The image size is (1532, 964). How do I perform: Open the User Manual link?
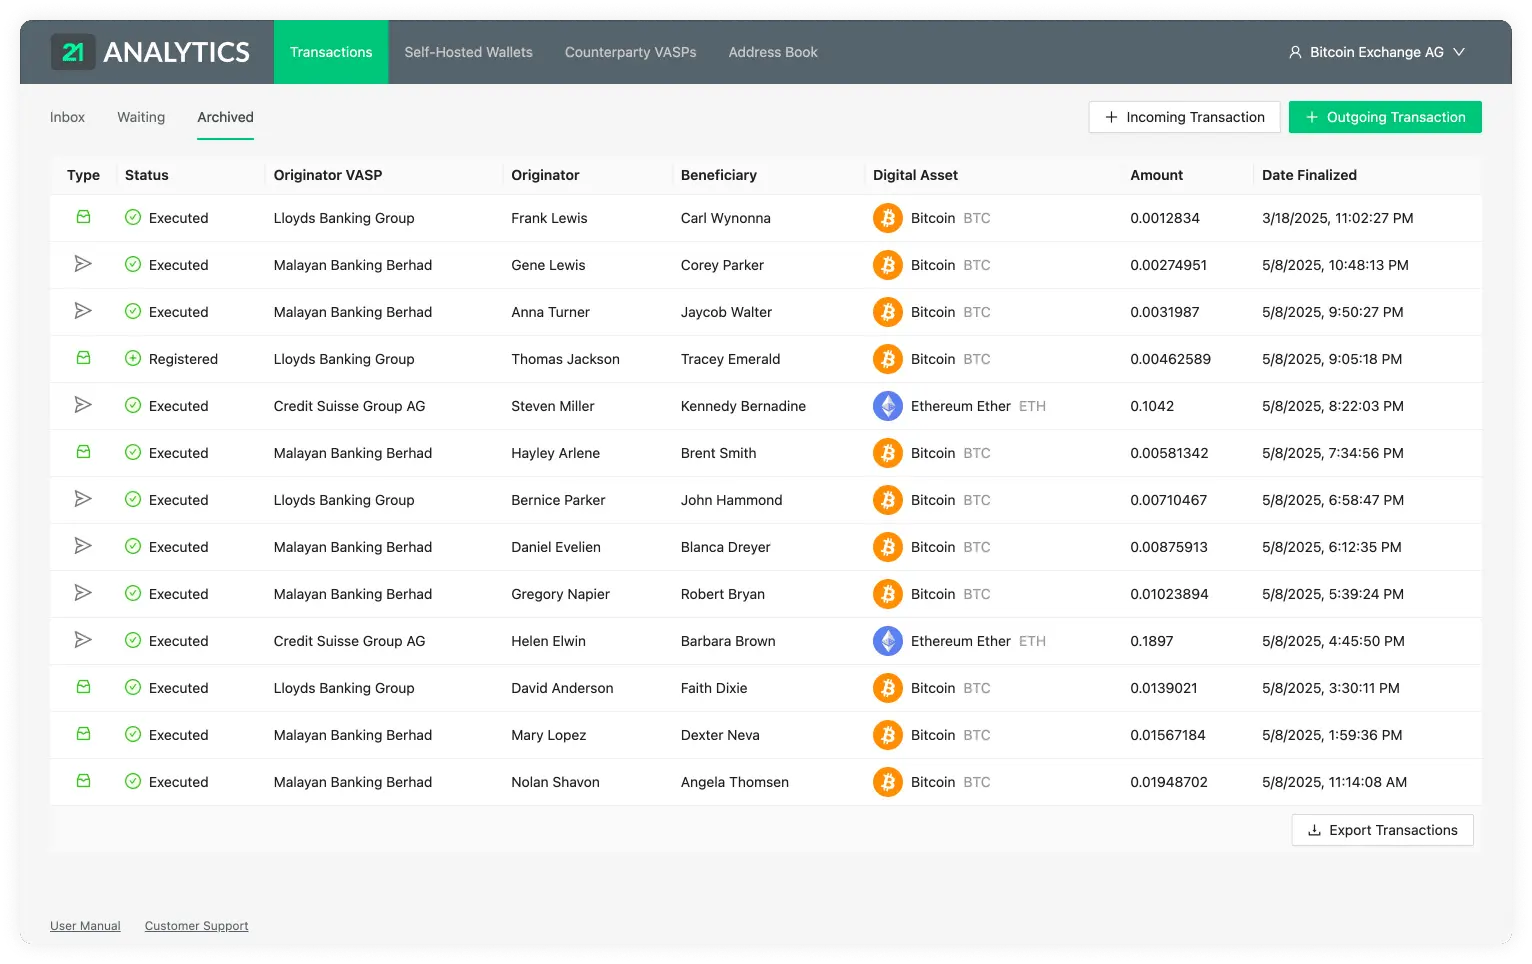click(85, 926)
